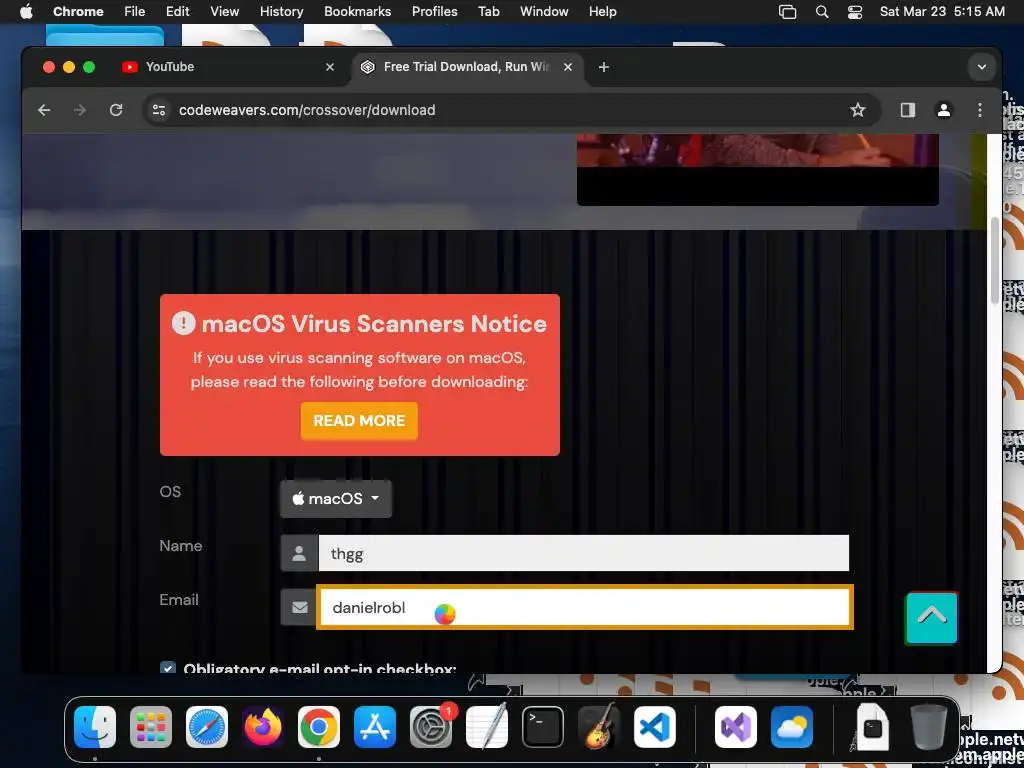1024x768 pixels.
Task: Click the READ MORE button
Action: (359, 421)
